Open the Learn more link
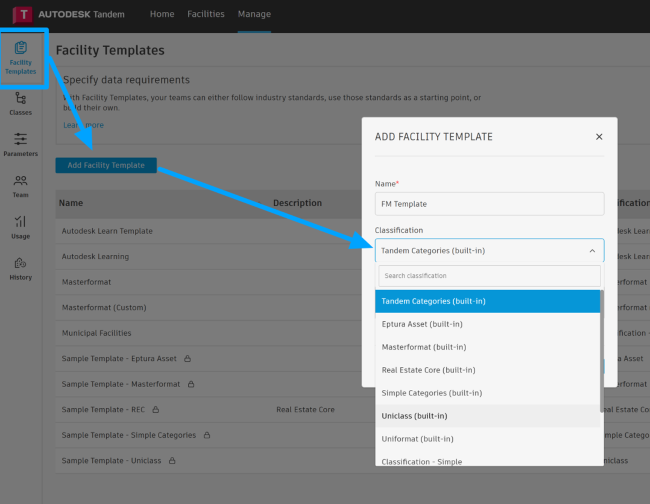The height and width of the screenshot is (504, 650). (x=83, y=125)
